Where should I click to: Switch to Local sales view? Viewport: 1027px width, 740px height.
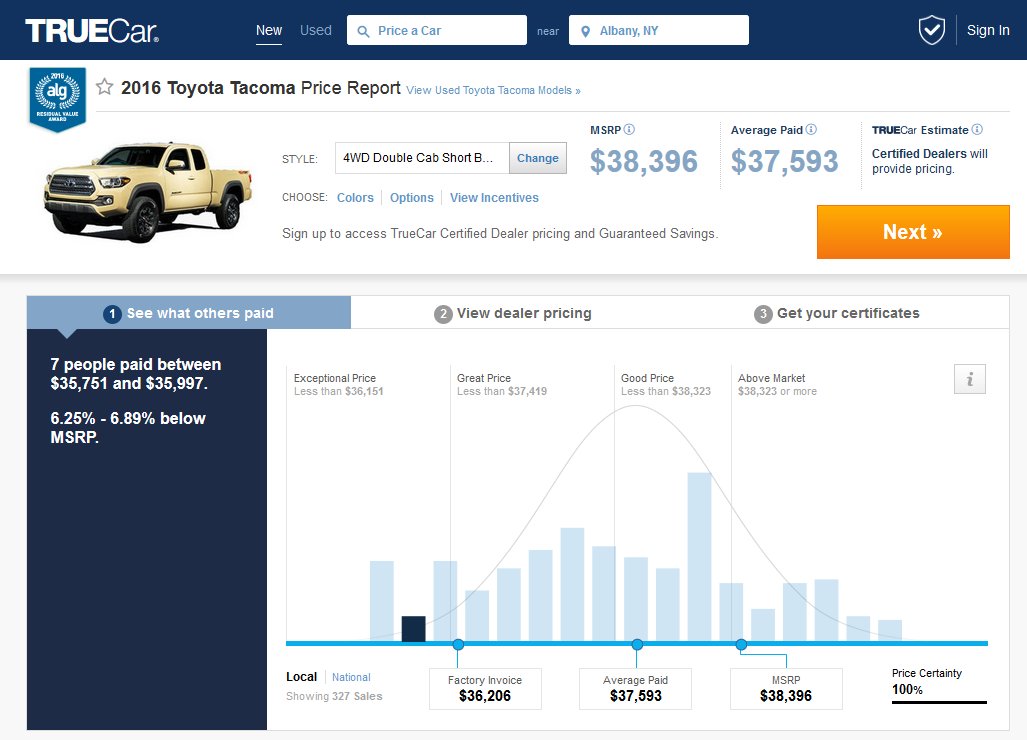pos(301,677)
